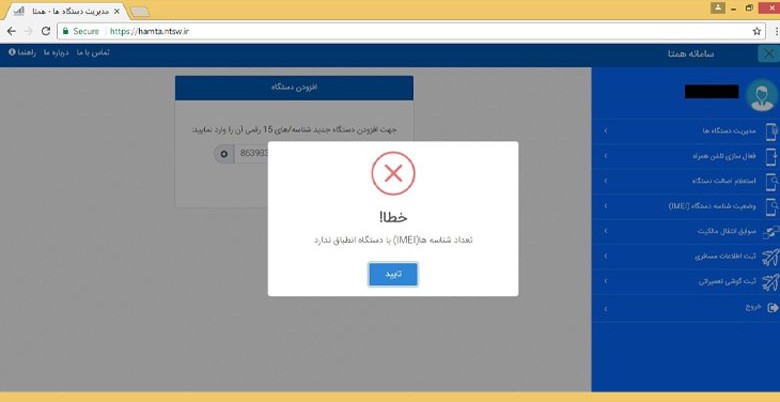Click the device management phone icon in the sidebar

[x=771, y=131]
